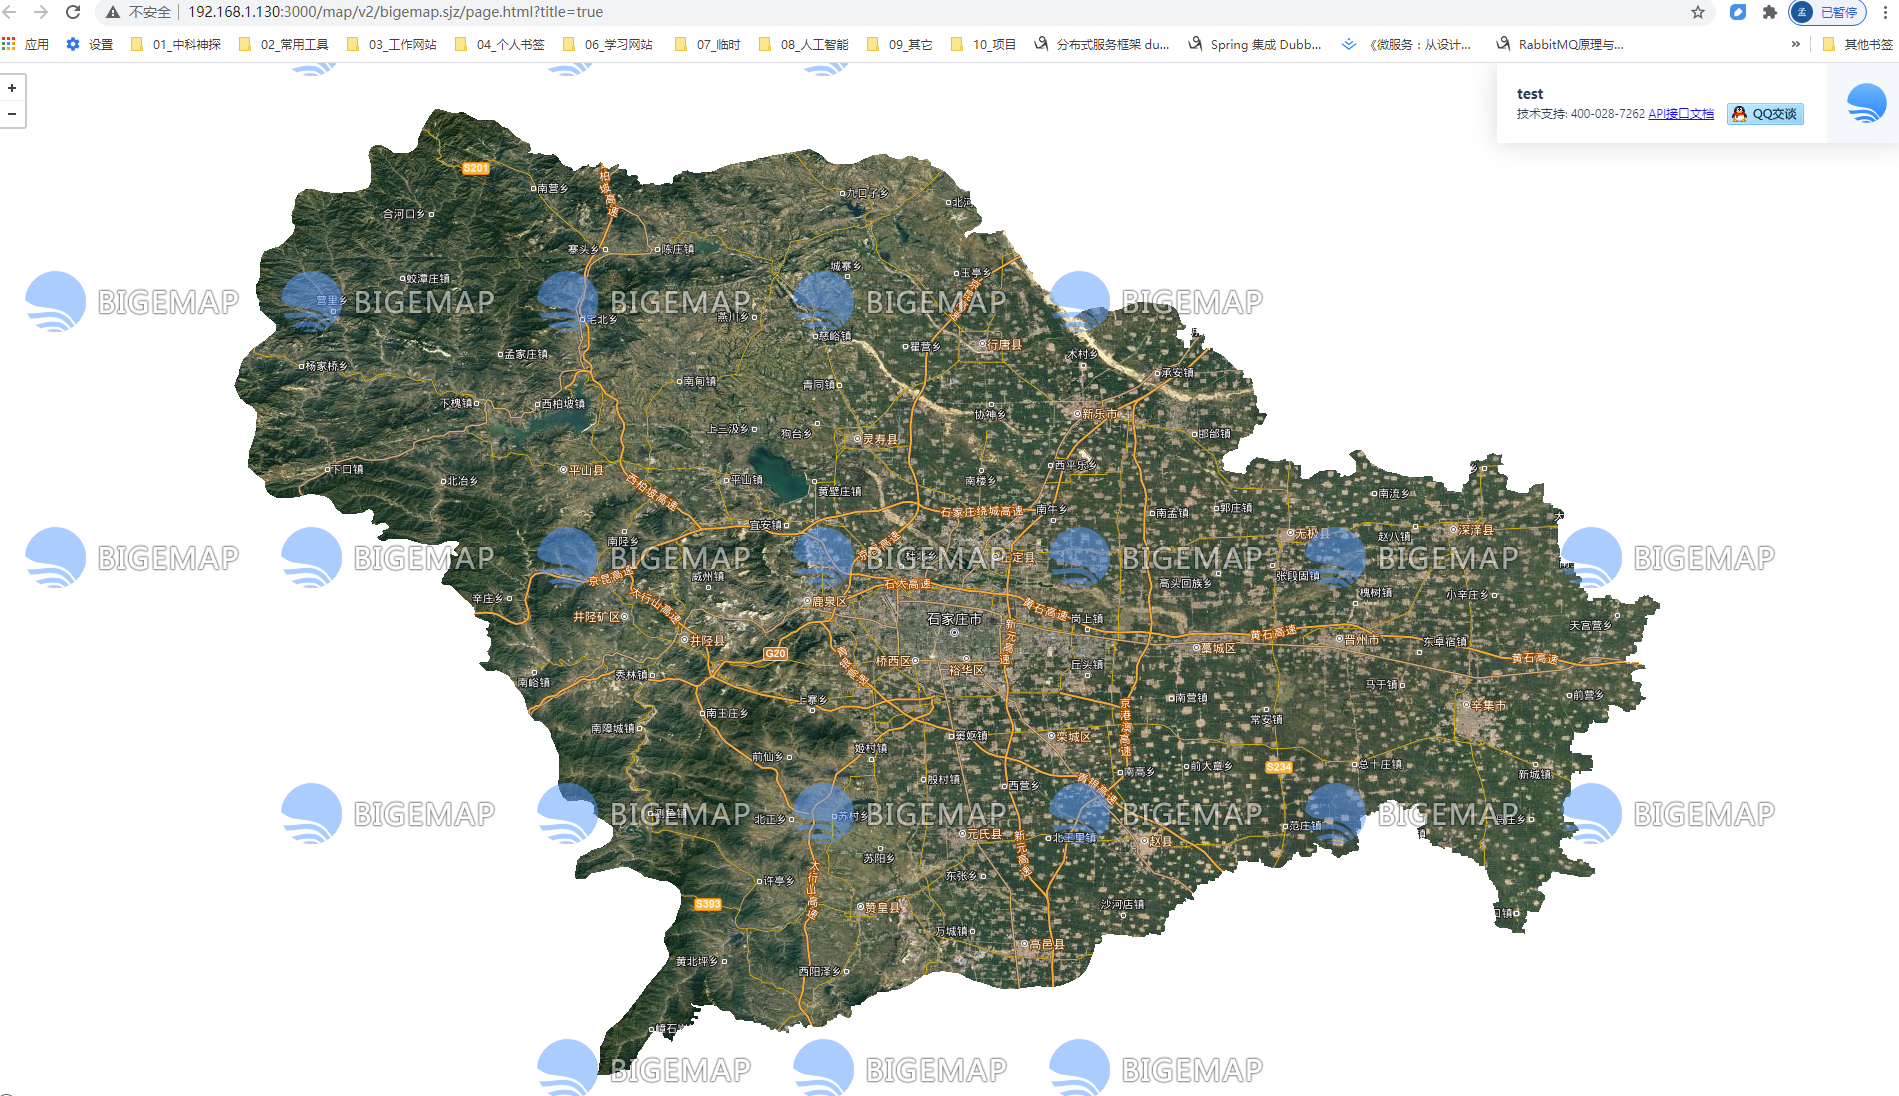Open the 06_学习网站 bookmark folder
Image resolution: width=1899 pixels, height=1096 pixels.
pos(608,44)
